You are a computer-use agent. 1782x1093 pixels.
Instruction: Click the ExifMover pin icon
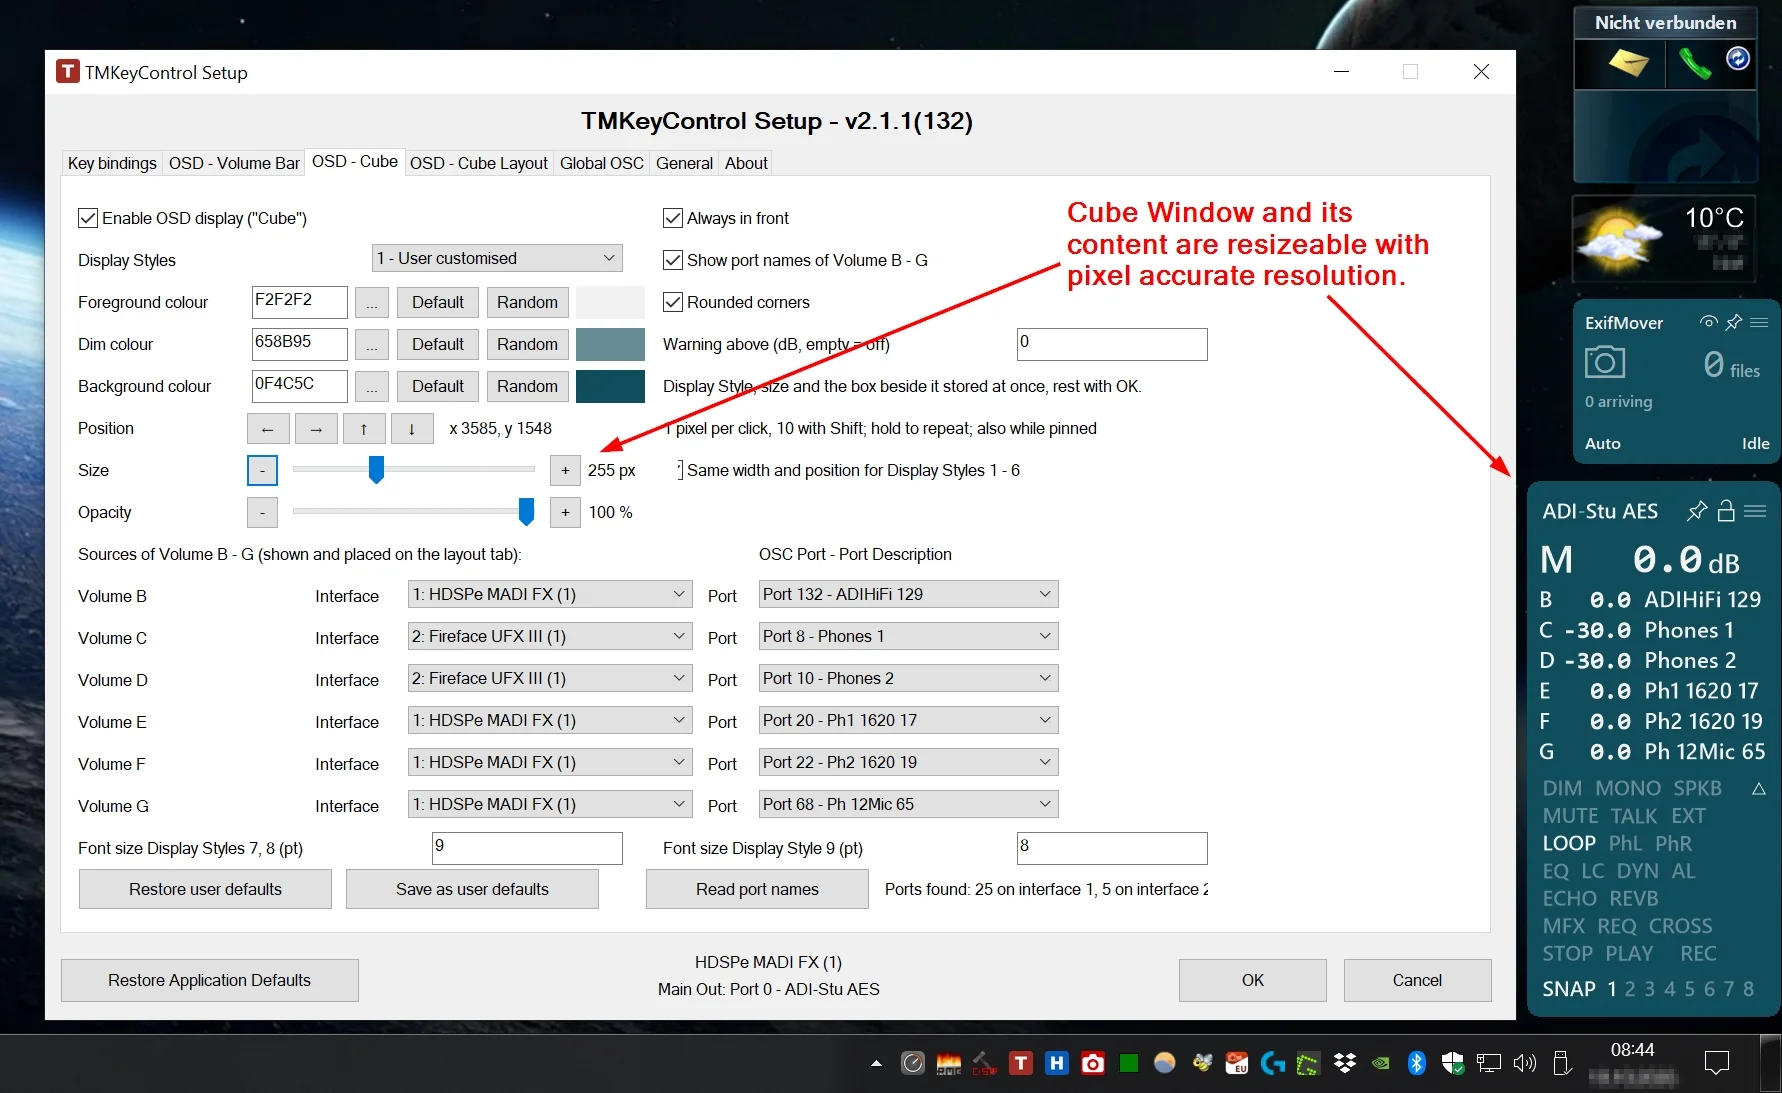click(1734, 322)
